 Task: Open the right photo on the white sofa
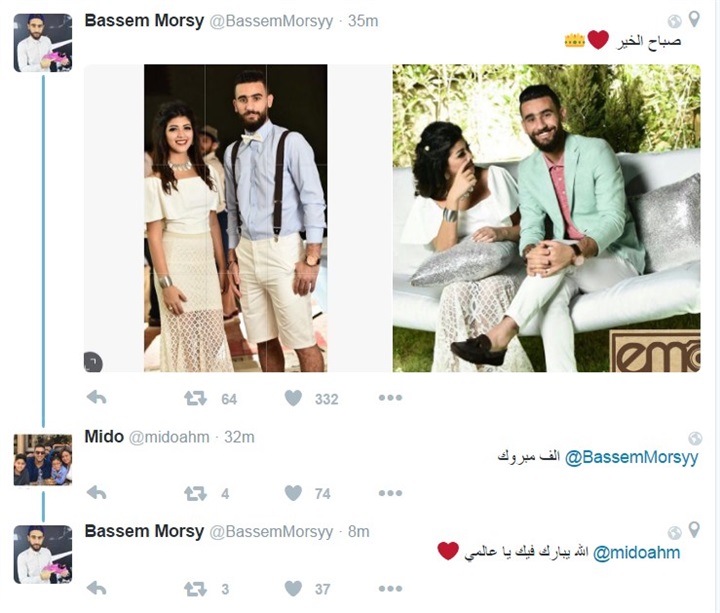(546, 218)
